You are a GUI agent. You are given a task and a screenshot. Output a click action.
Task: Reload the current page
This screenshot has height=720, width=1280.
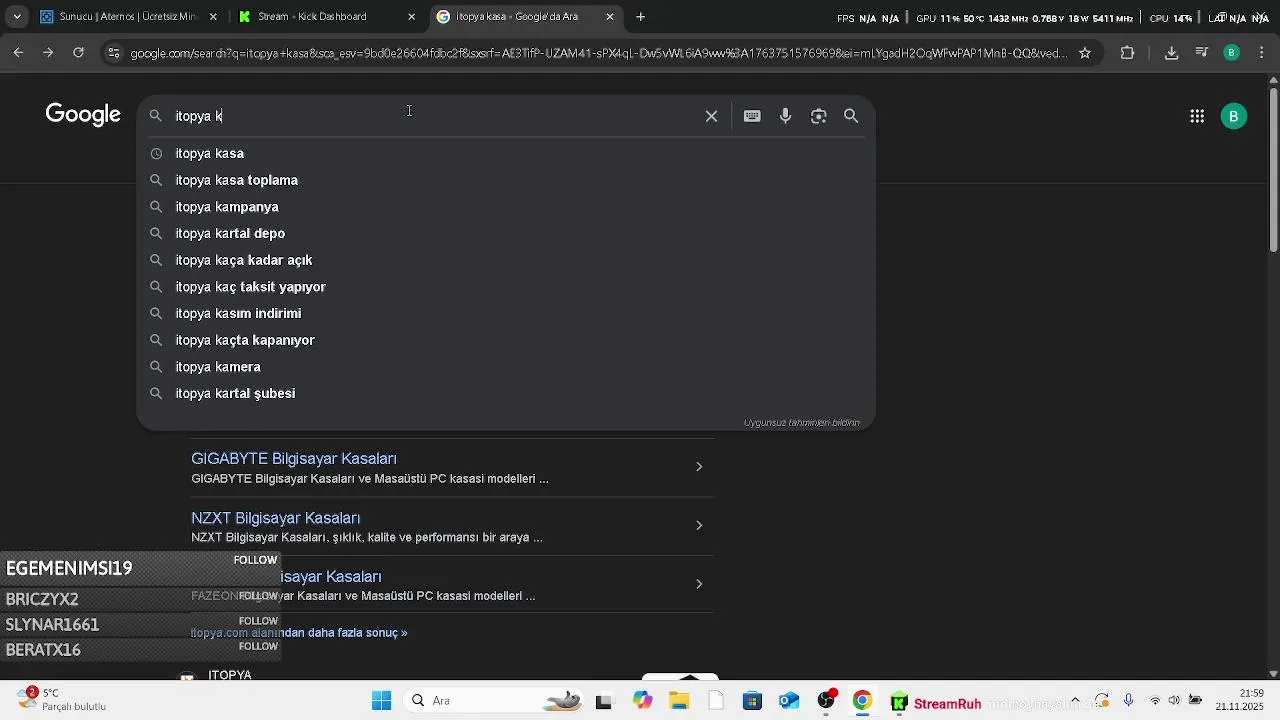tap(78, 53)
